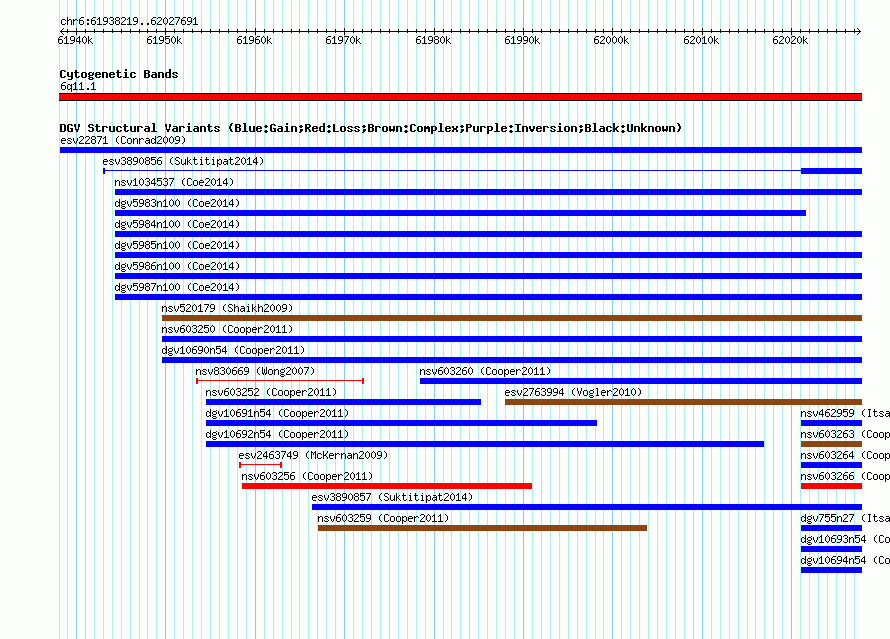Click the 62020k ruler tick label
890x639 pixels.
coord(790,40)
